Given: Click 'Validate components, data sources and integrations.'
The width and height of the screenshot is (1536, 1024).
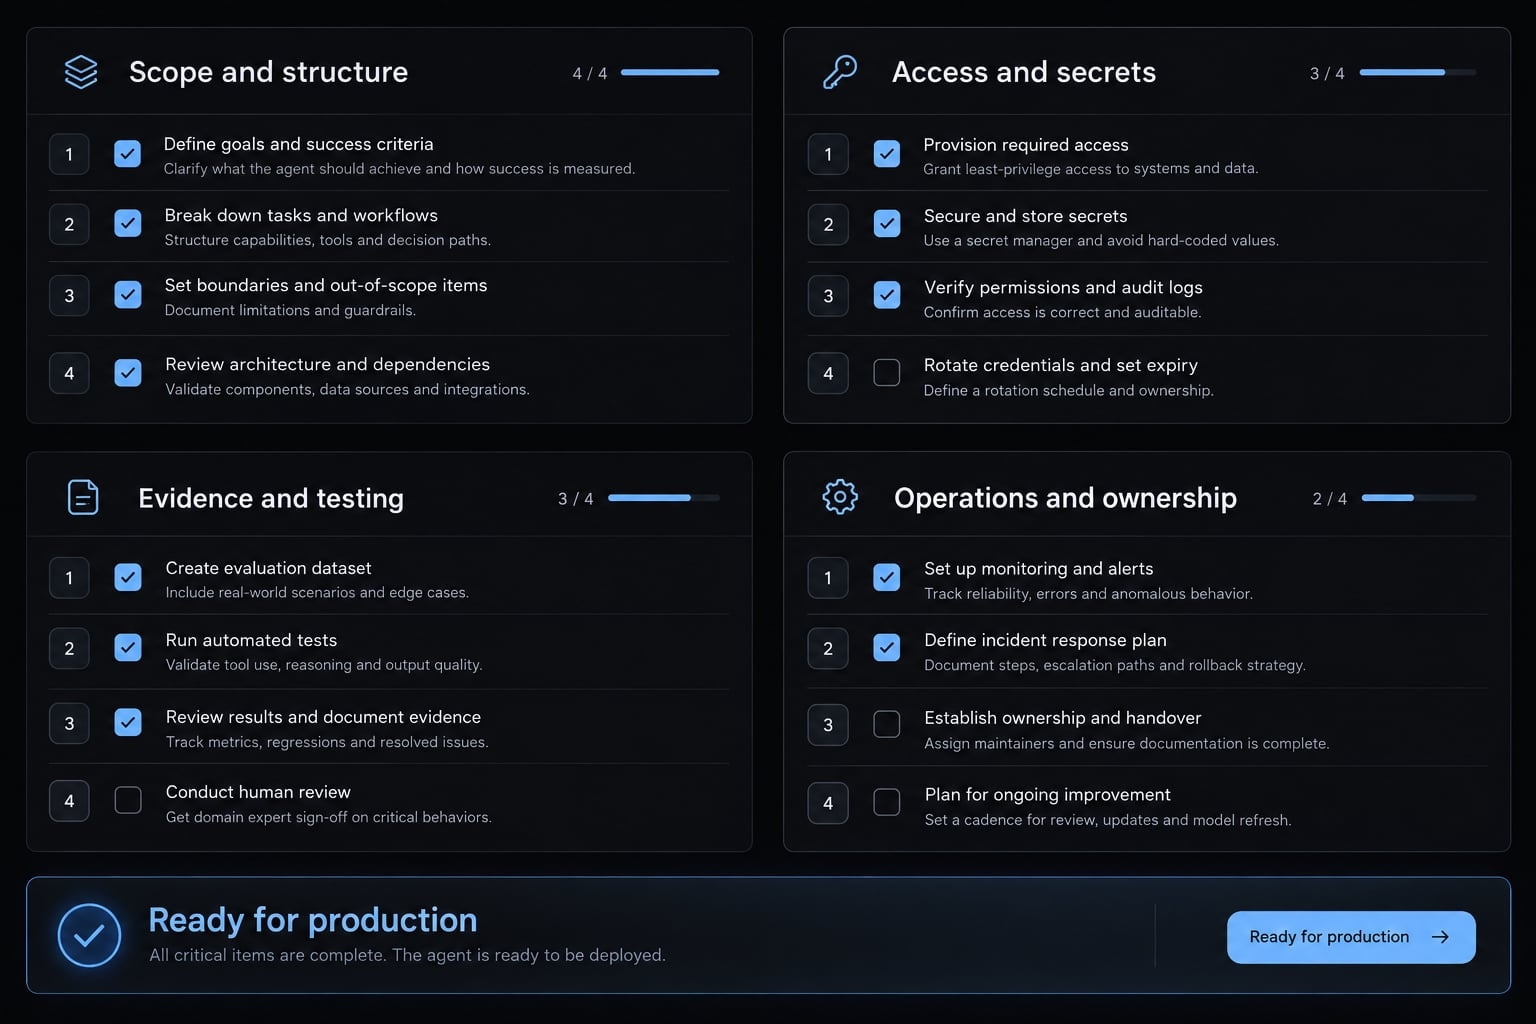Looking at the screenshot, I should 347,389.
